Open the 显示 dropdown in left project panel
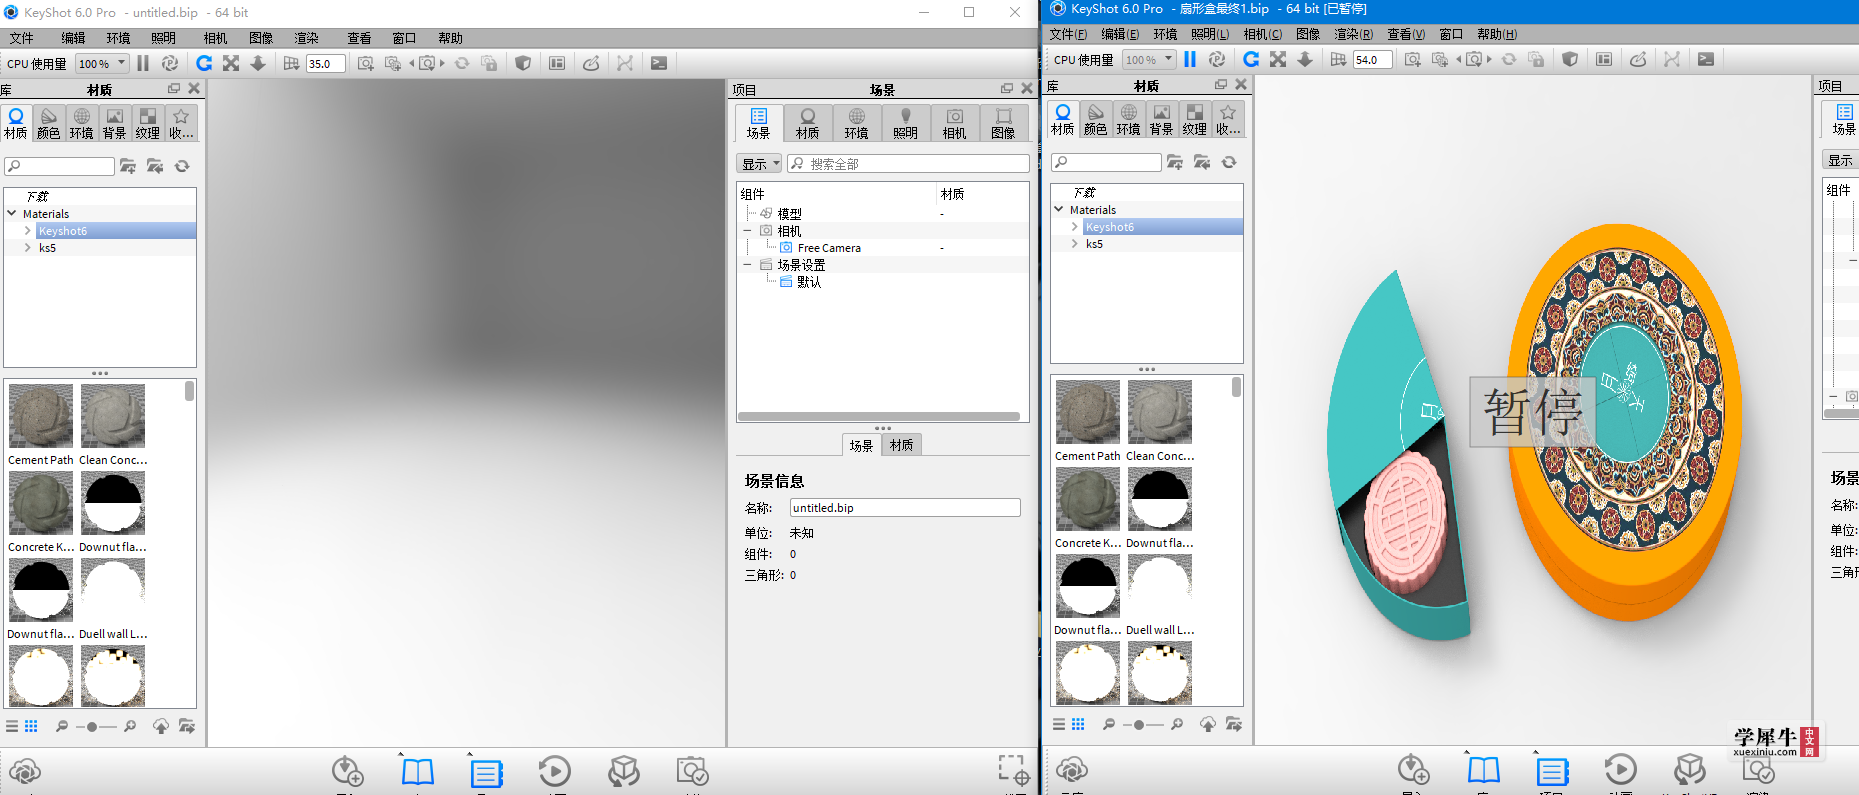The width and height of the screenshot is (1859, 795). click(760, 164)
